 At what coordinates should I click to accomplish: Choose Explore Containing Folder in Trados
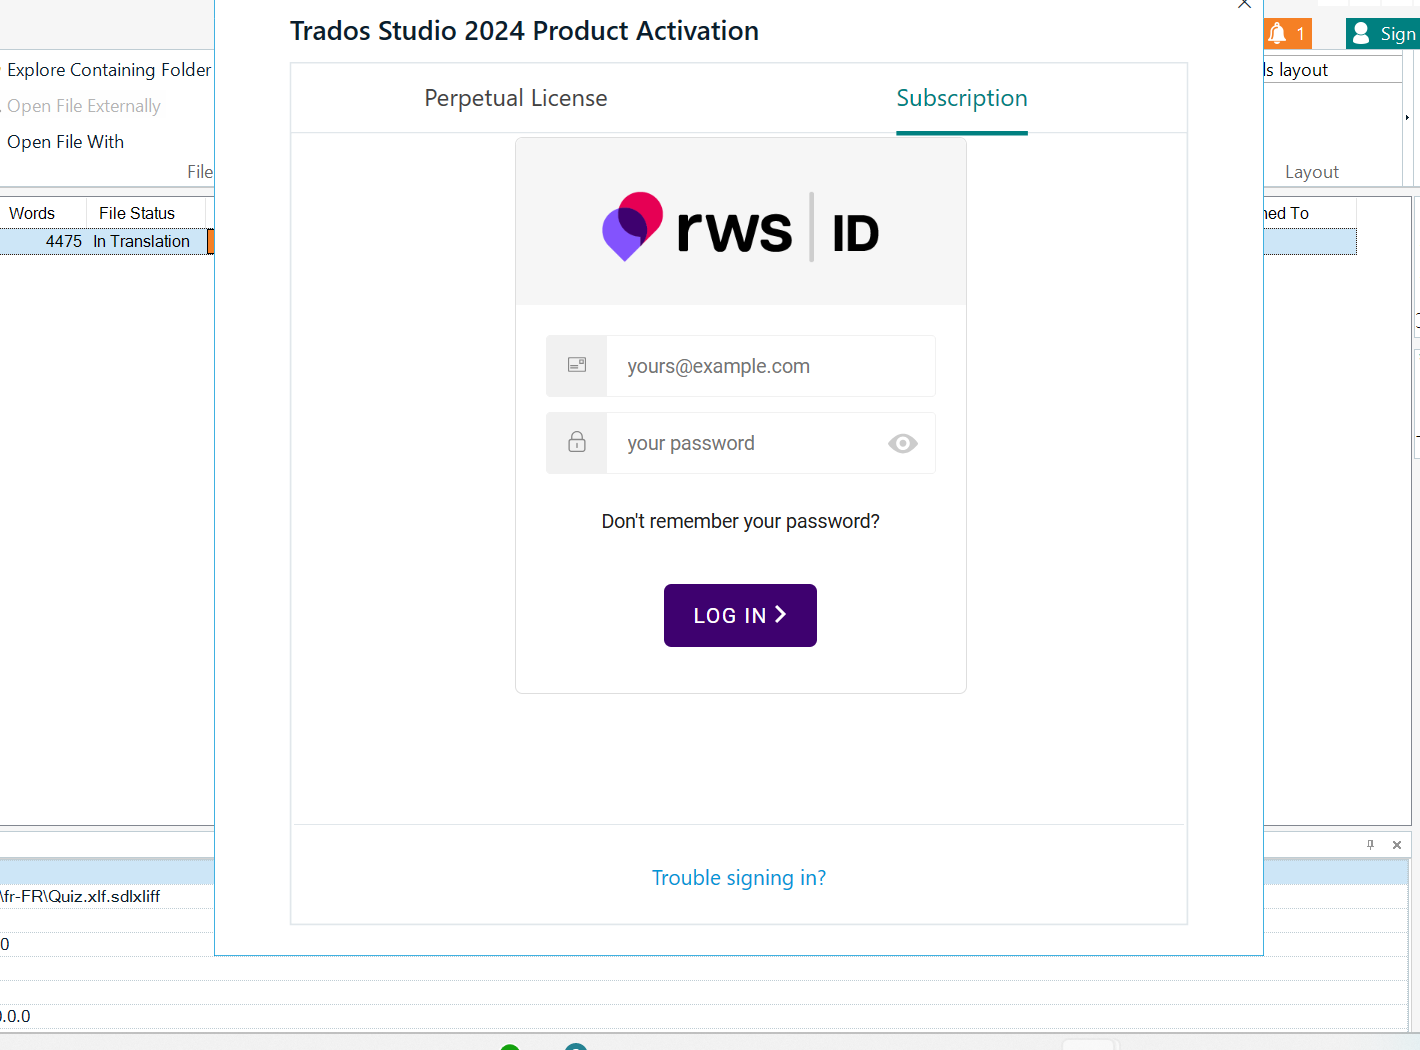[x=109, y=70]
